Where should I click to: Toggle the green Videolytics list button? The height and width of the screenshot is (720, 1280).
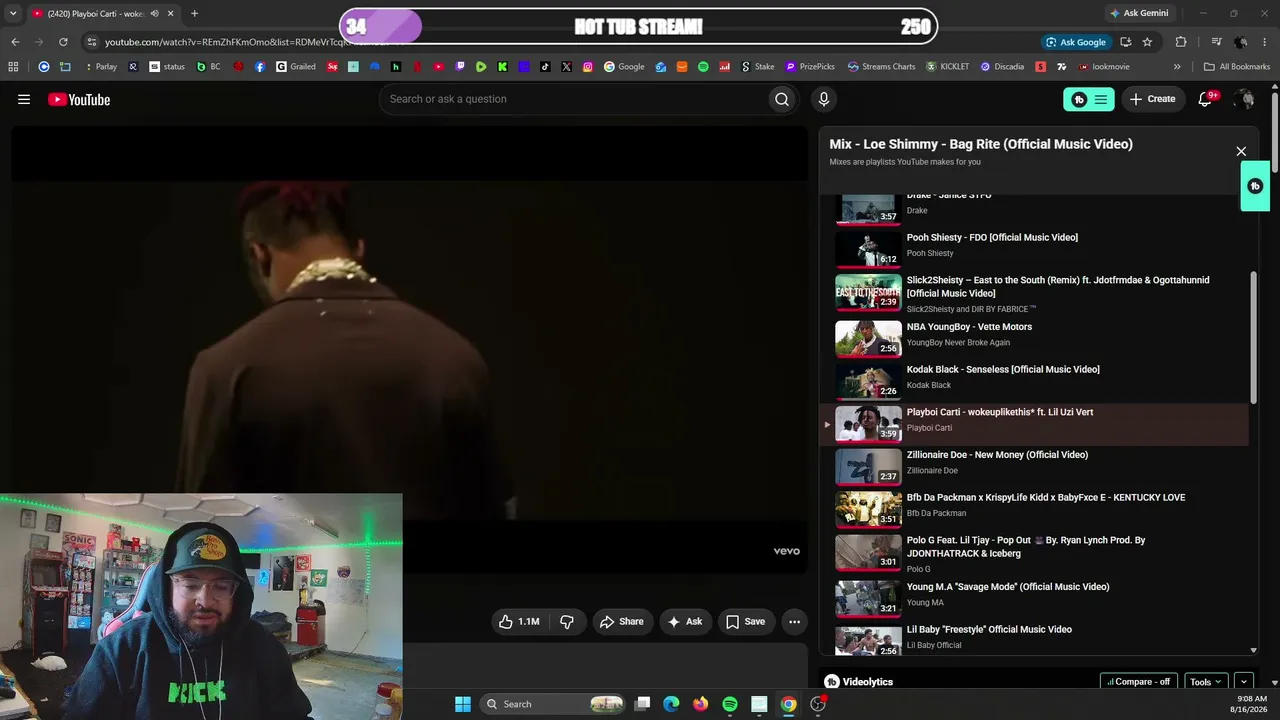[1088, 99]
